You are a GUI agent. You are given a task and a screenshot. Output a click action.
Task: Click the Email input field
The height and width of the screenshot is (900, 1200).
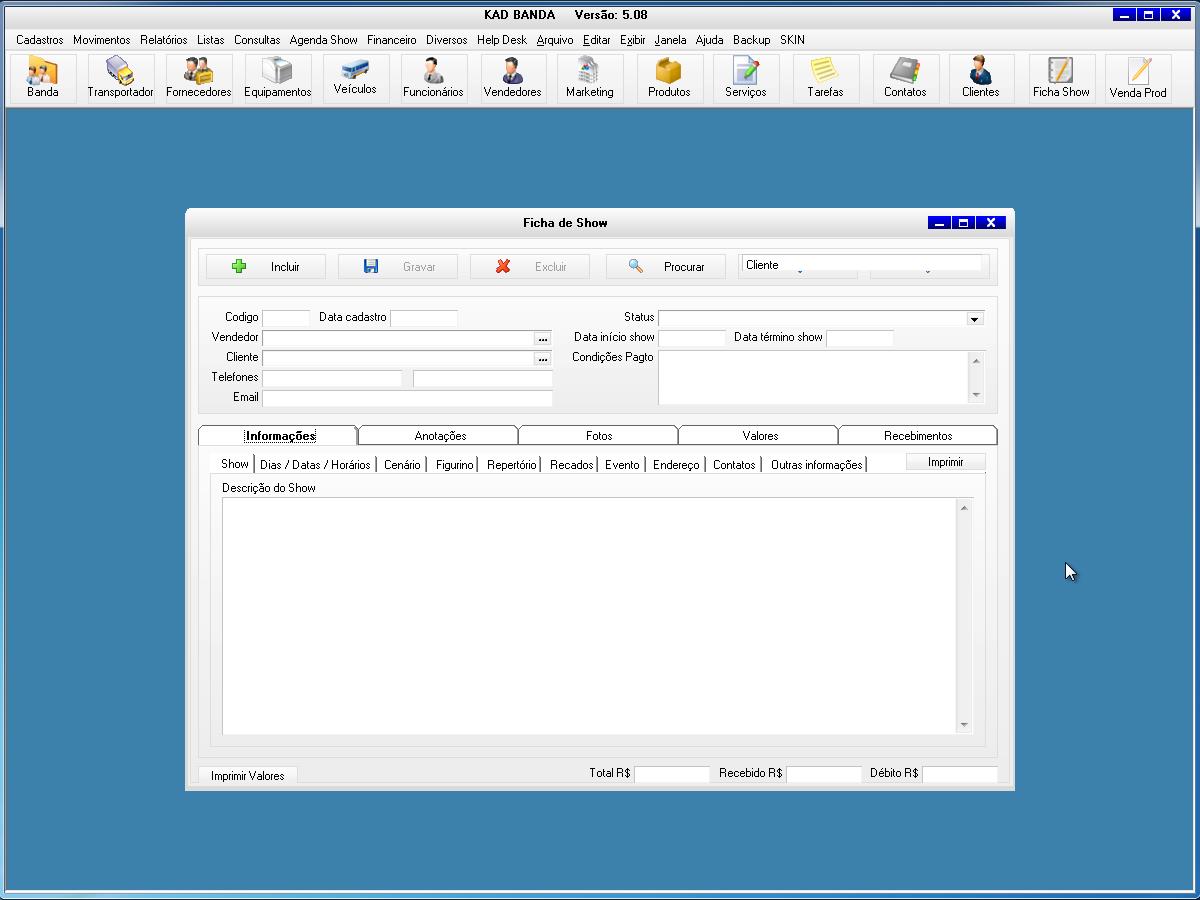point(407,398)
